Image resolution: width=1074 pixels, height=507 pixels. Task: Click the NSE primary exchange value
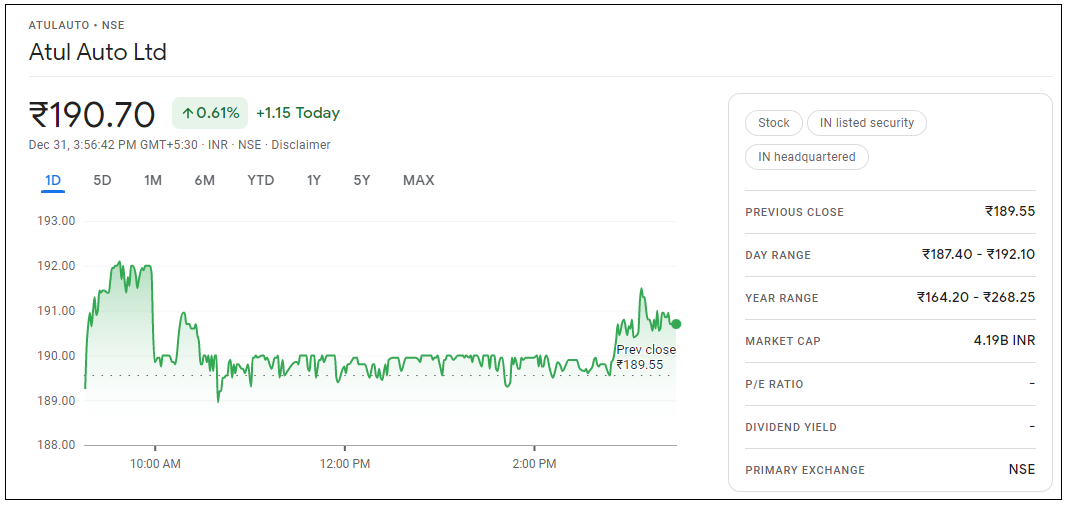[1021, 469]
